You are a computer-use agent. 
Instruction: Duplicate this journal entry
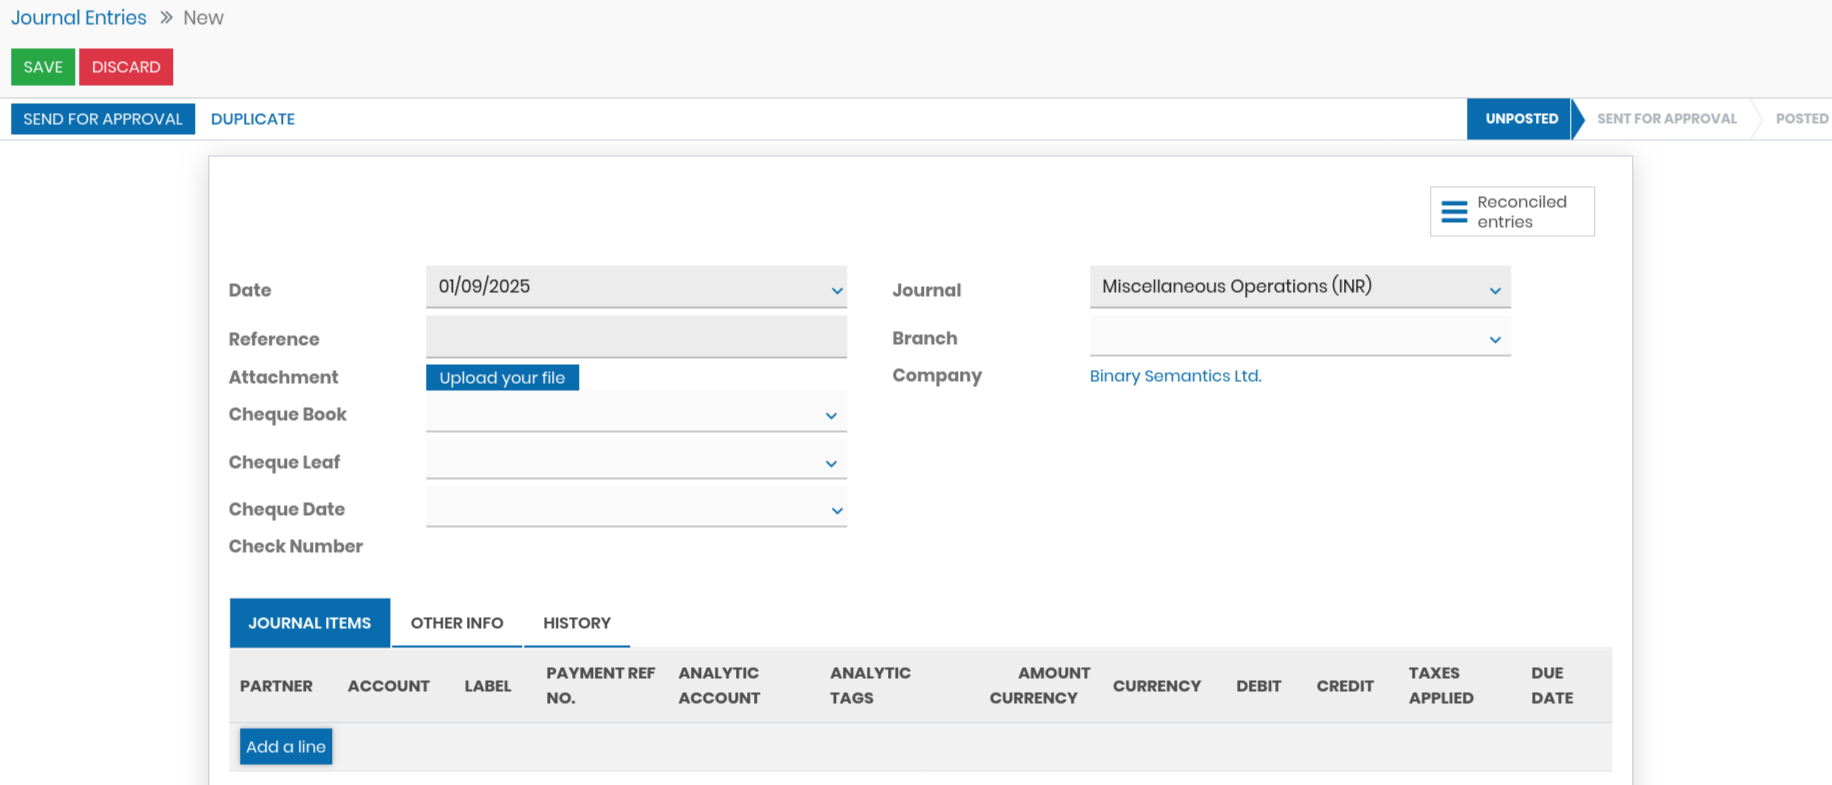click(253, 119)
